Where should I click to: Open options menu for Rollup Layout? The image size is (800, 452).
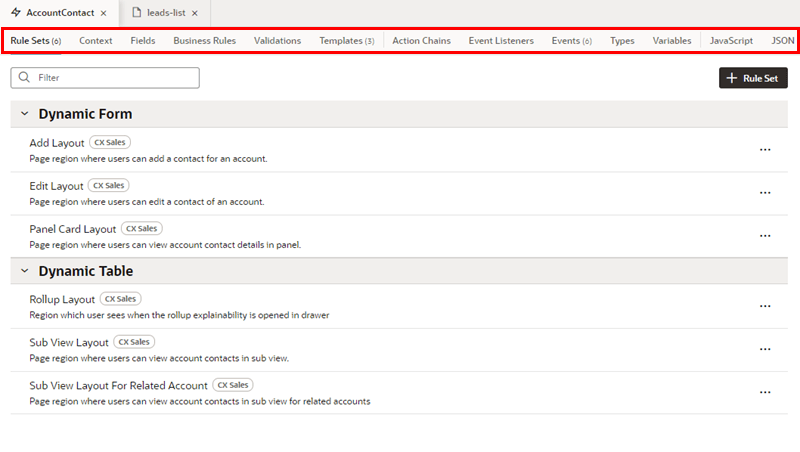pyautogui.click(x=765, y=306)
